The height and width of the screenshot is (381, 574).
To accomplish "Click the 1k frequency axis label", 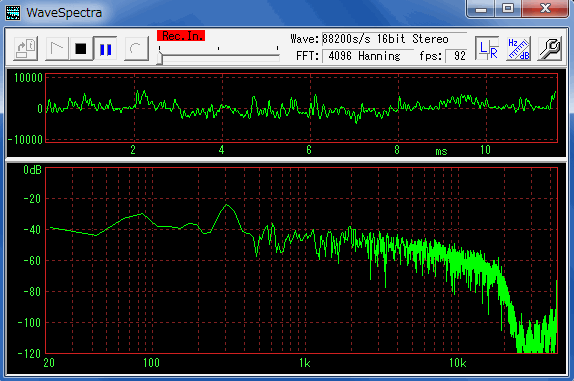I will 305,363.
